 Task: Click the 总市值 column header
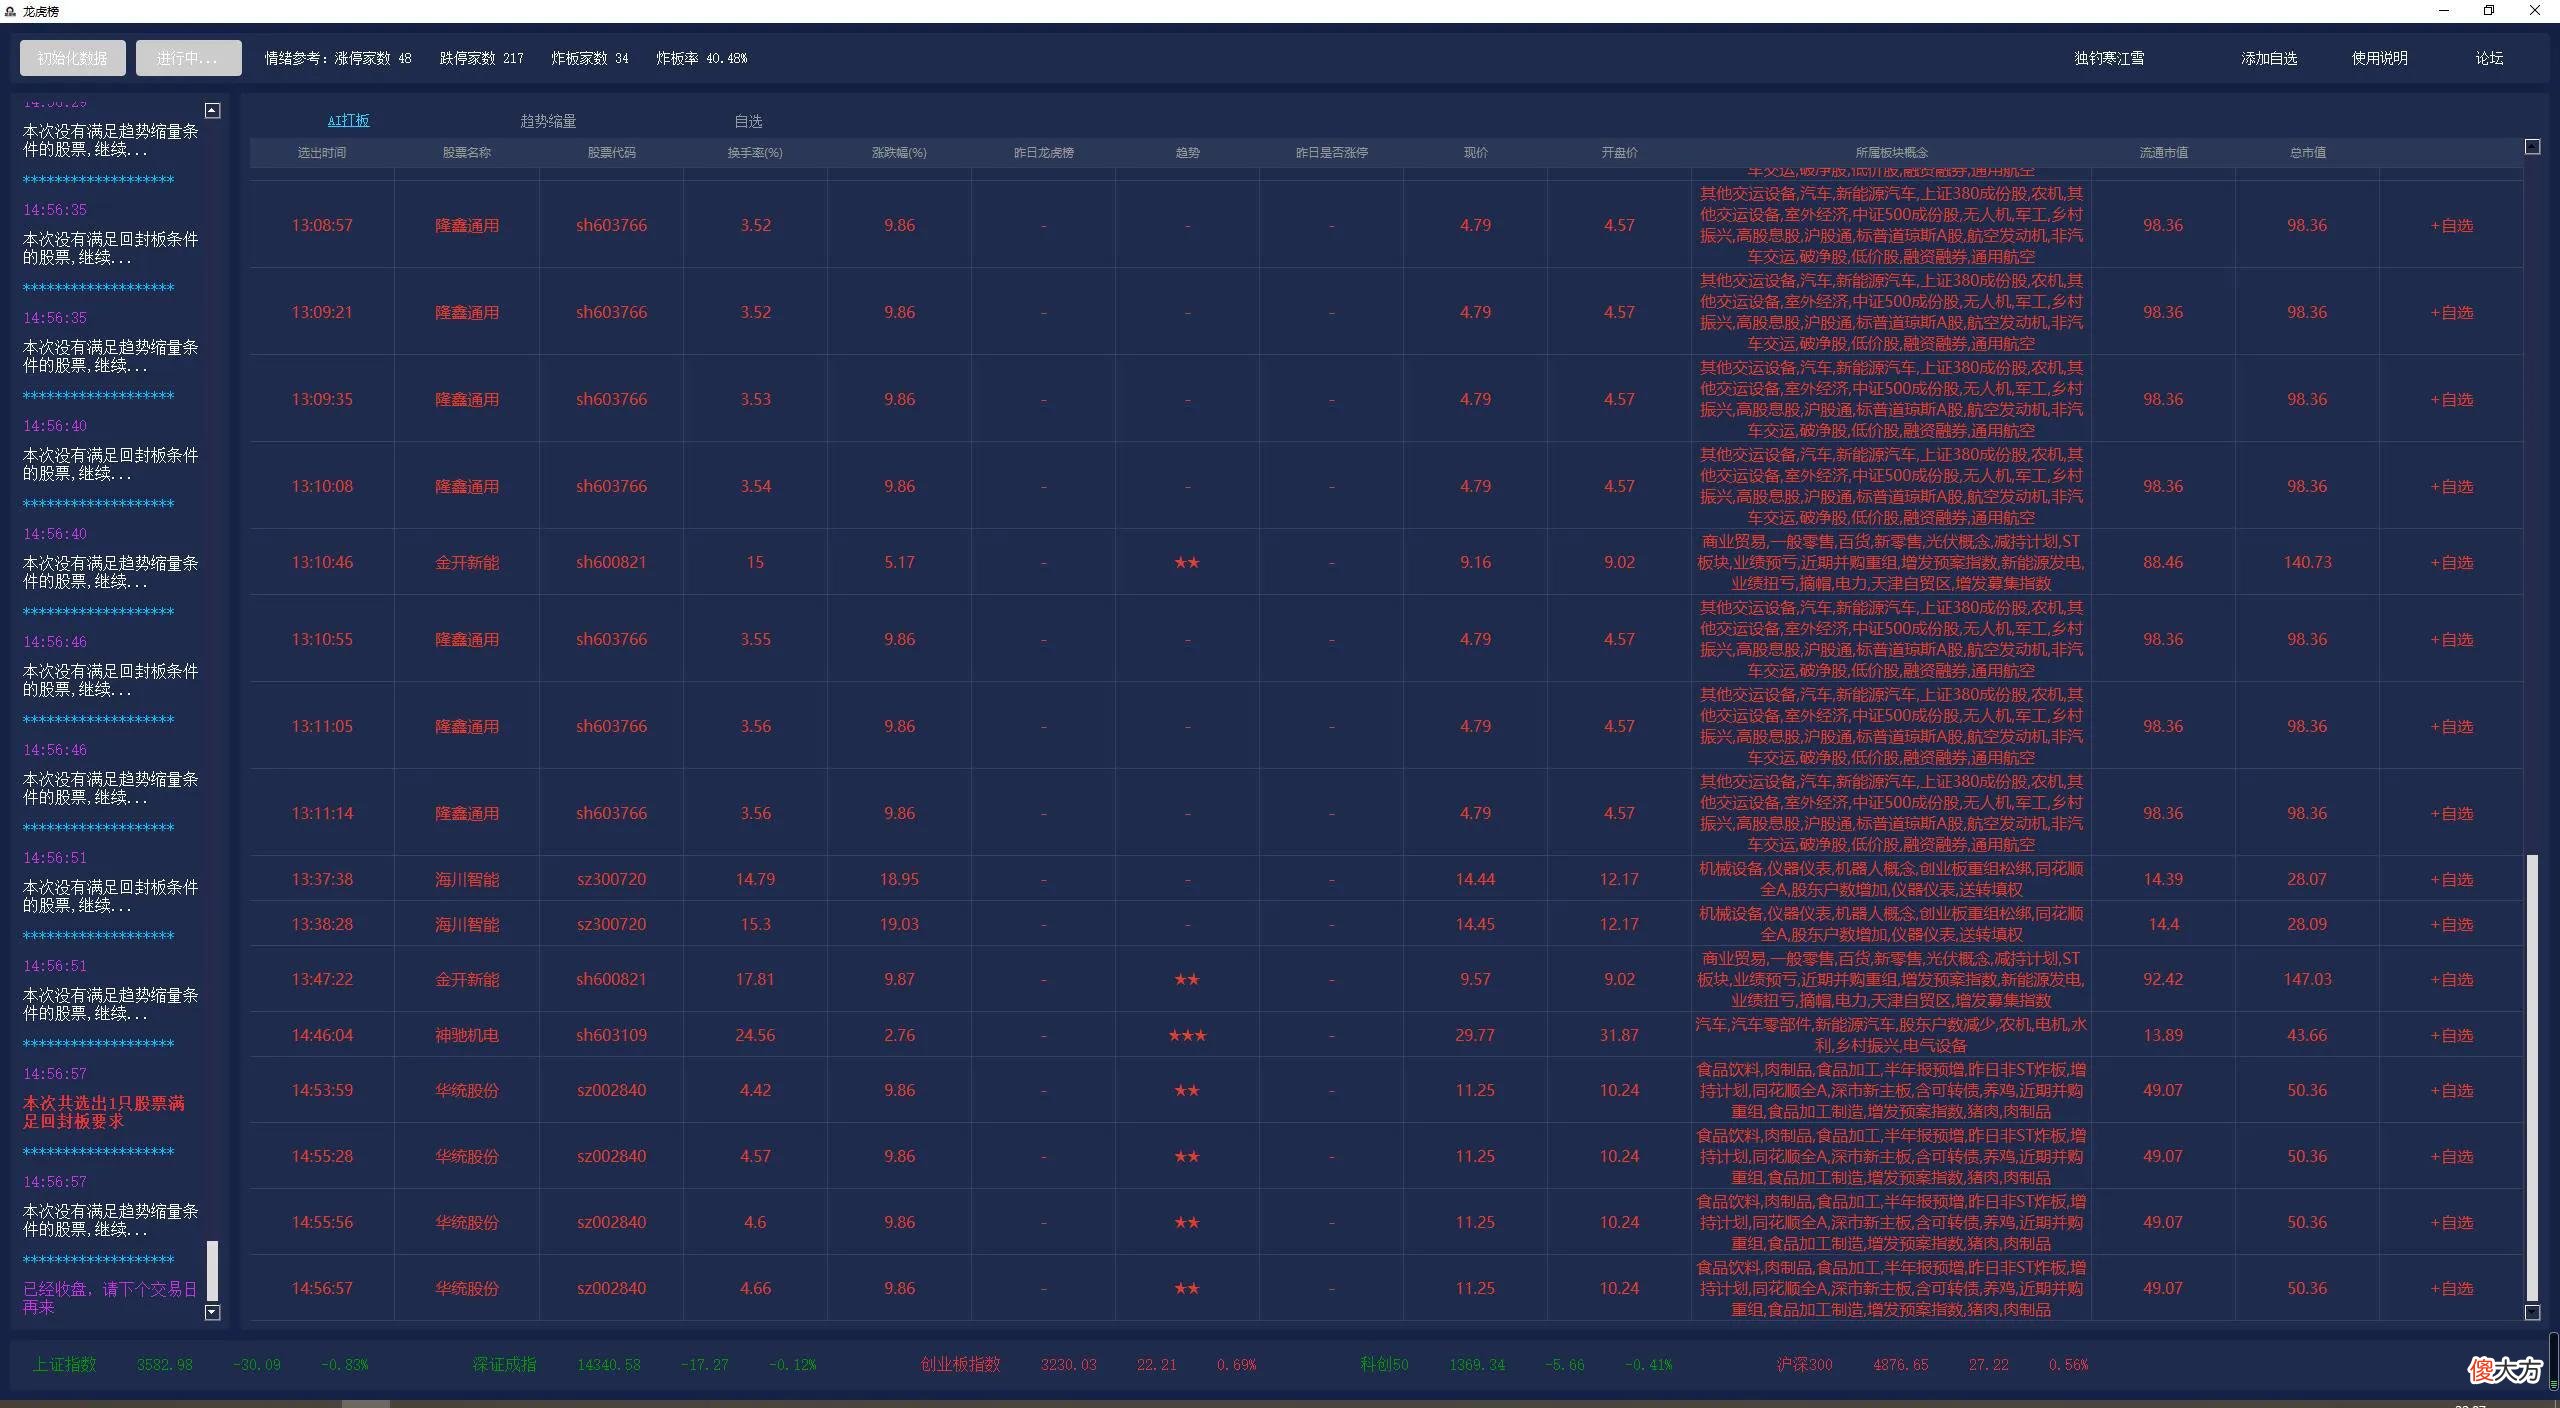click(x=2307, y=152)
